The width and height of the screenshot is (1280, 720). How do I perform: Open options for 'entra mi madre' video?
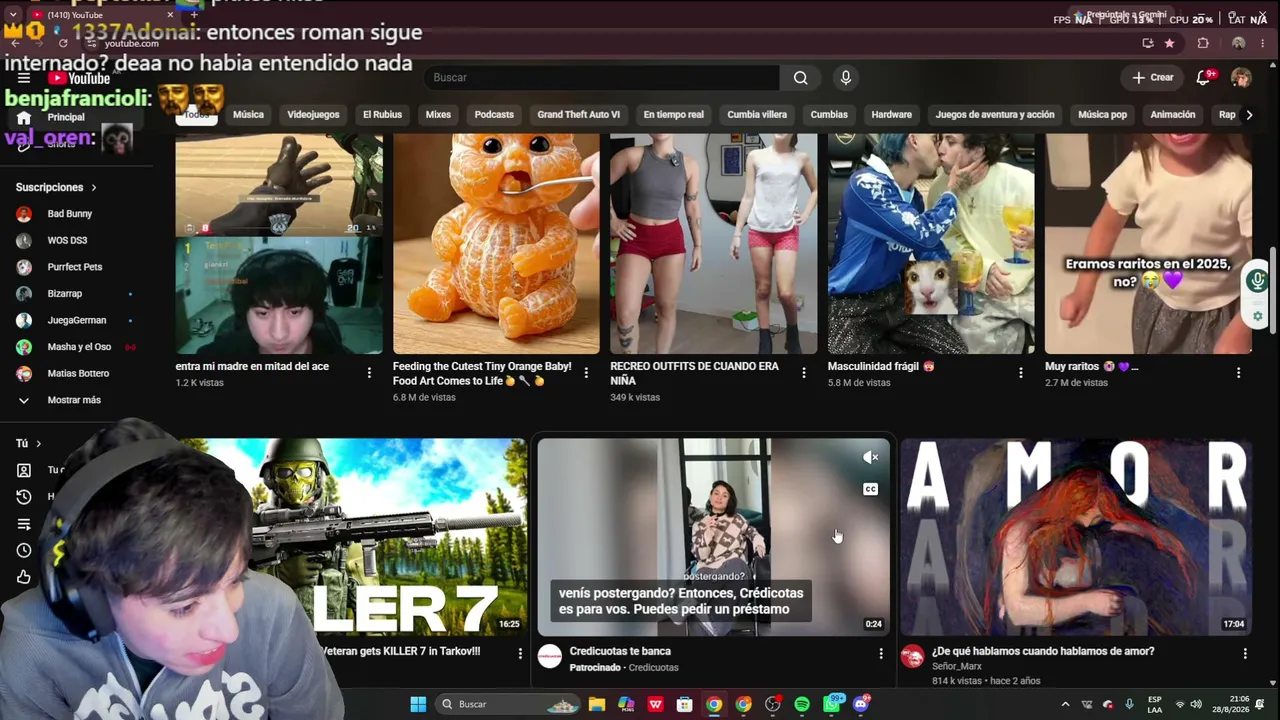click(369, 373)
